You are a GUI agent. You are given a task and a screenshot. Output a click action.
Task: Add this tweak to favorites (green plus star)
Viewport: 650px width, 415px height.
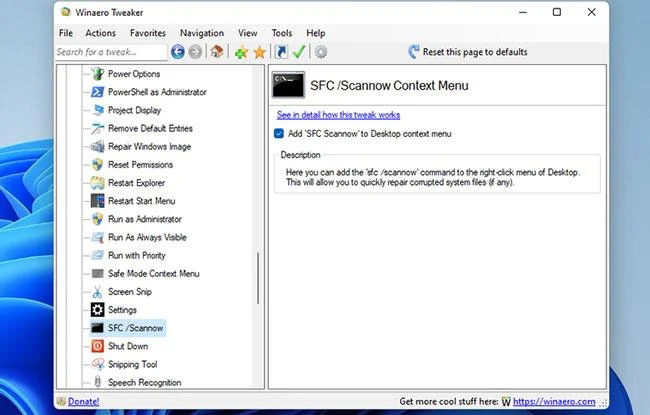(x=241, y=52)
